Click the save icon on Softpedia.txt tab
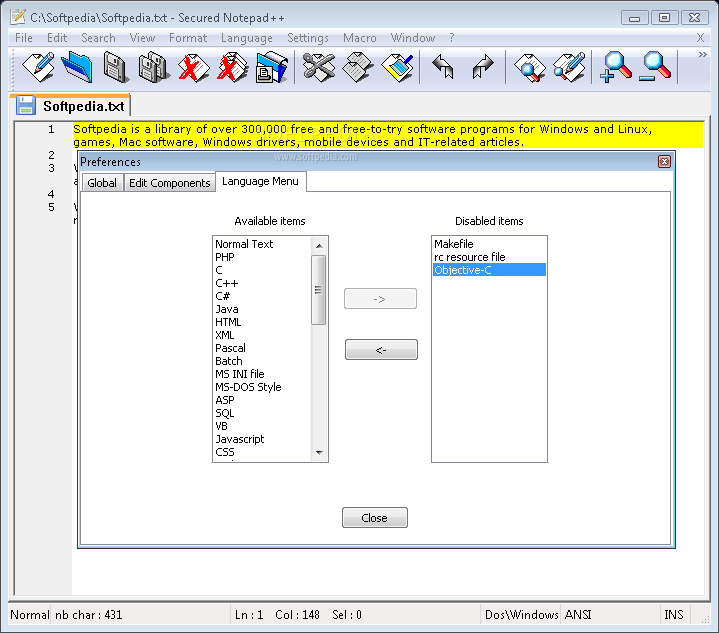Screen dimensions: 719x633 pos(26,106)
